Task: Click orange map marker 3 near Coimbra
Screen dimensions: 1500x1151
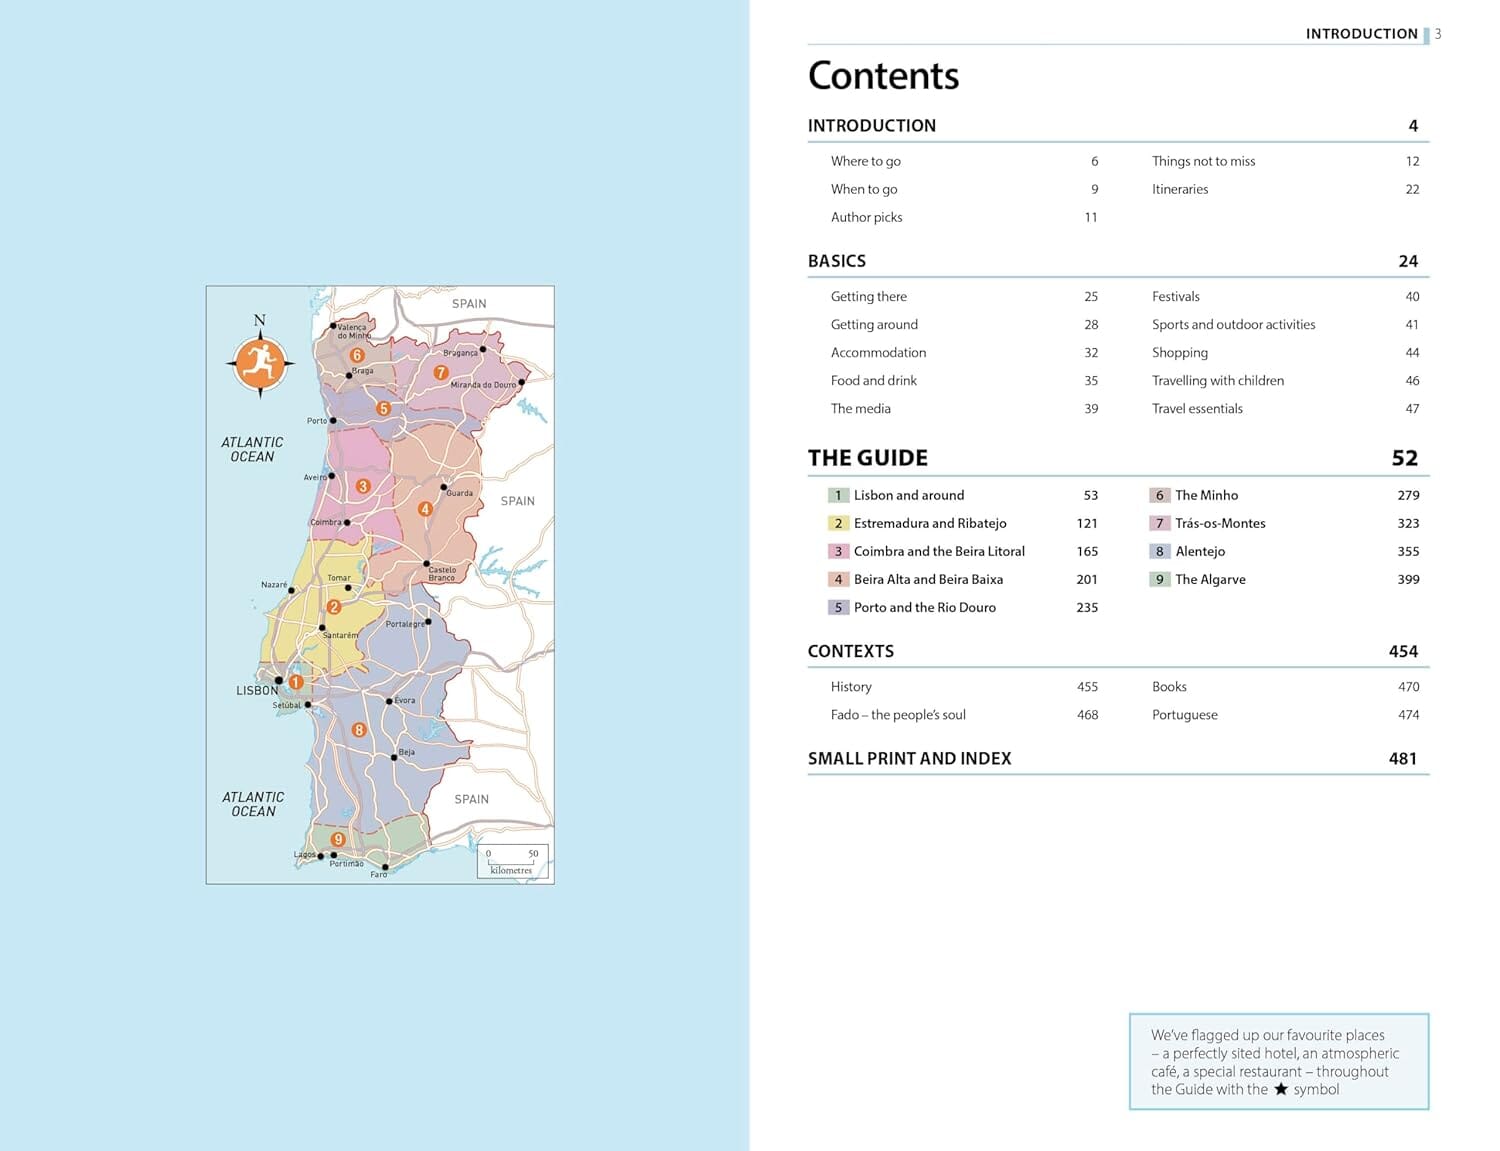Action: tap(363, 486)
